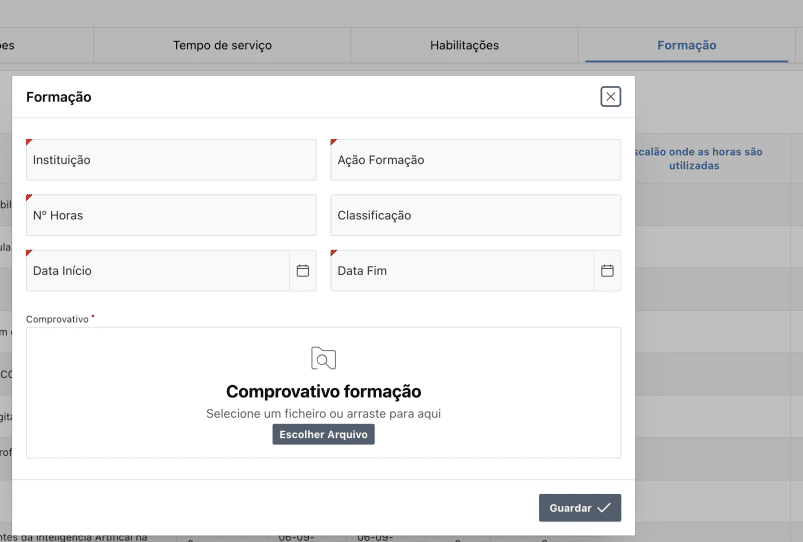This screenshot has height=542, width=803.
Task: Select the Formação tab
Action: click(x=686, y=45)
